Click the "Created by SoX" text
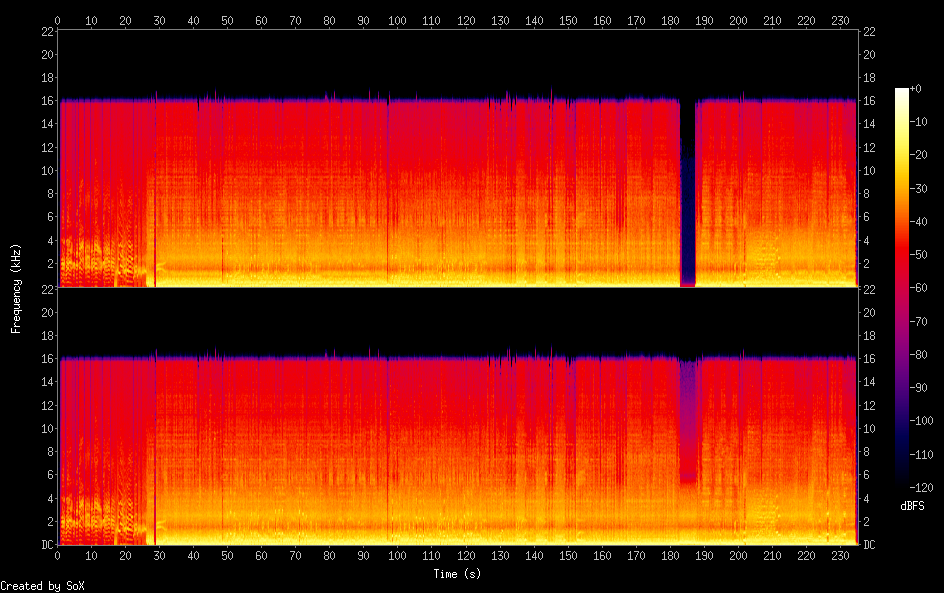944x593 pixels. click(35, 586)
